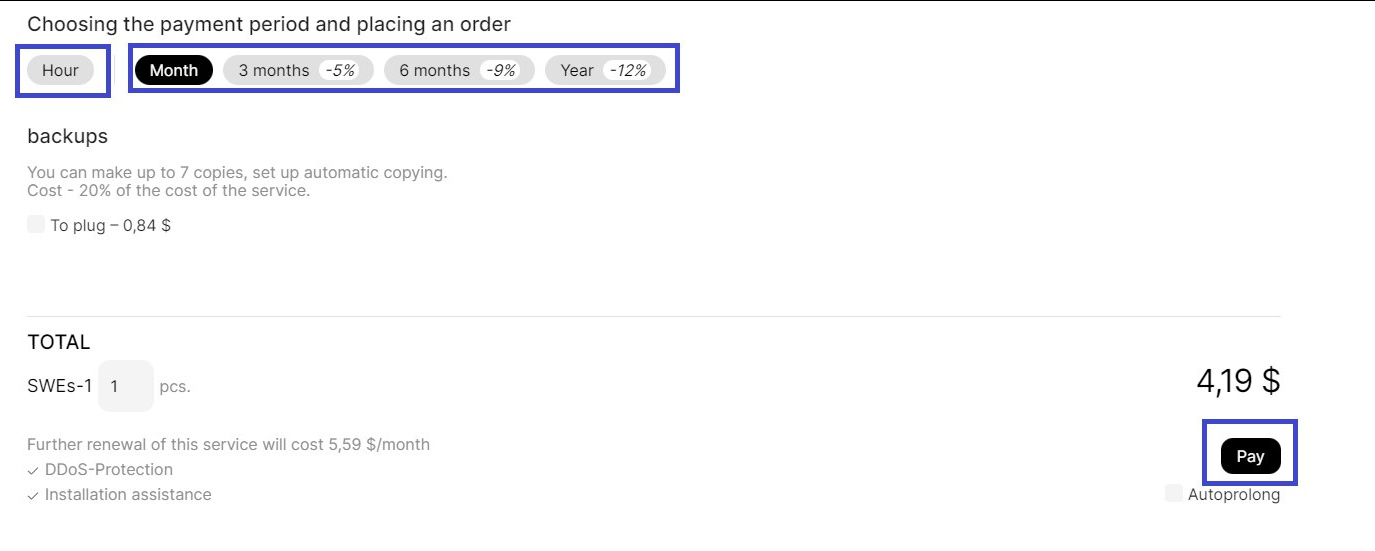Choose the 6 months period option
This screenshot has height=551, width=1375.
point(434,70)
